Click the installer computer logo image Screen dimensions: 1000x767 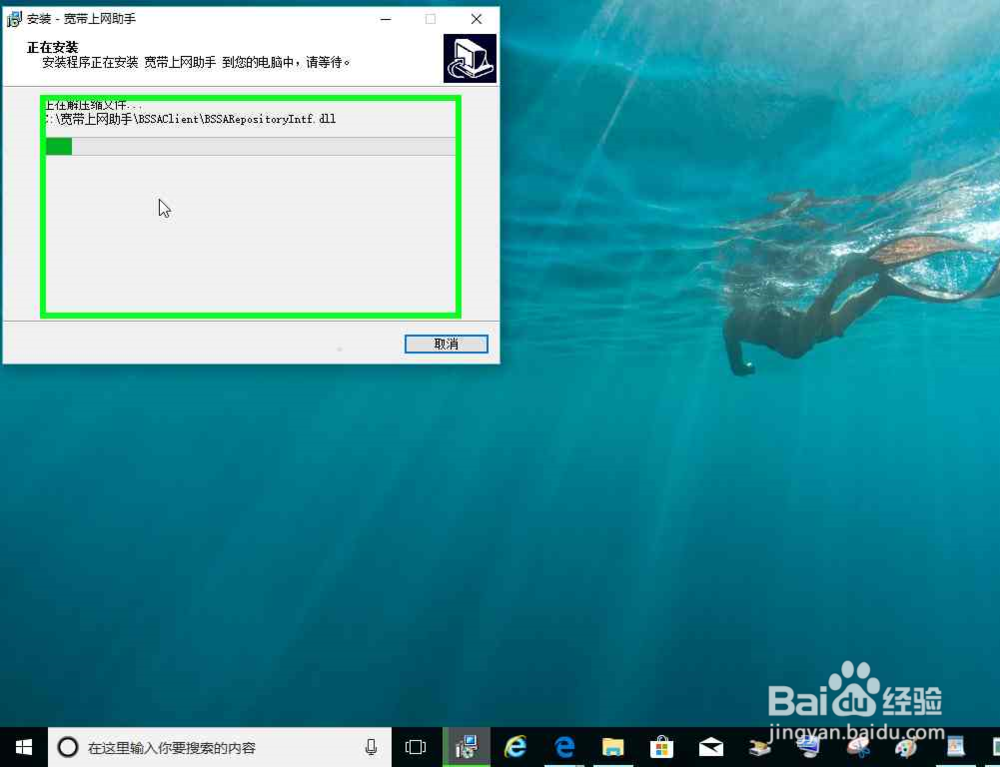[x=470, y=59]
